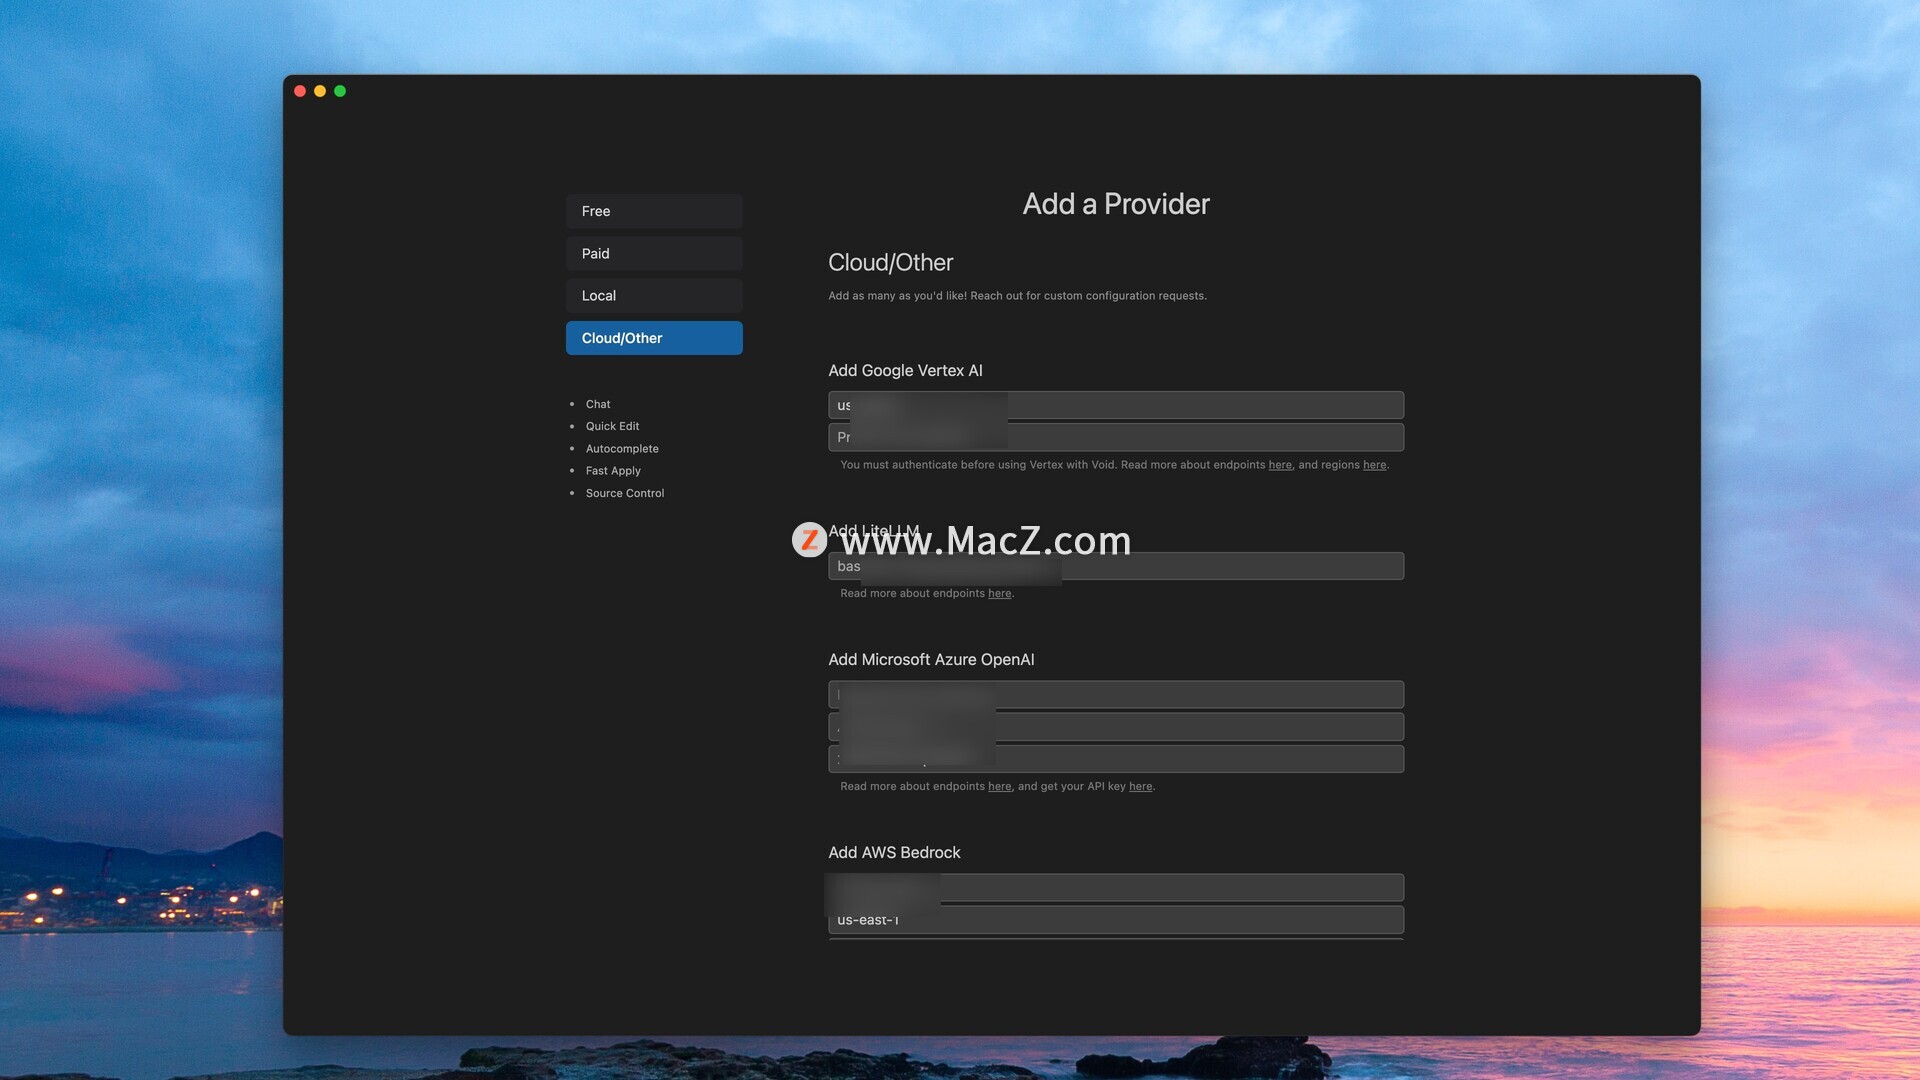Open Azure endpoints 'here' link

(x=1000, y=787)
